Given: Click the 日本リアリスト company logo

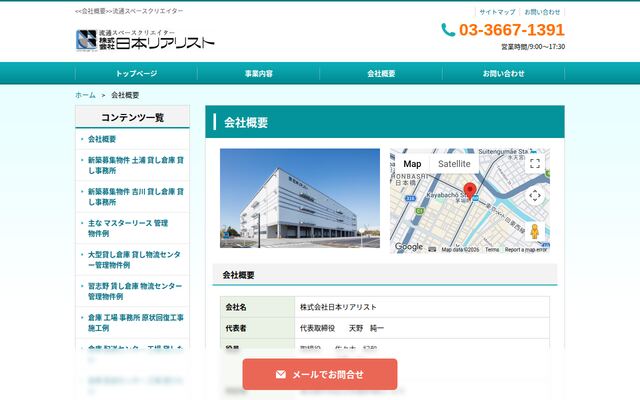Looking at the screenshot, I should click(145, 40).
